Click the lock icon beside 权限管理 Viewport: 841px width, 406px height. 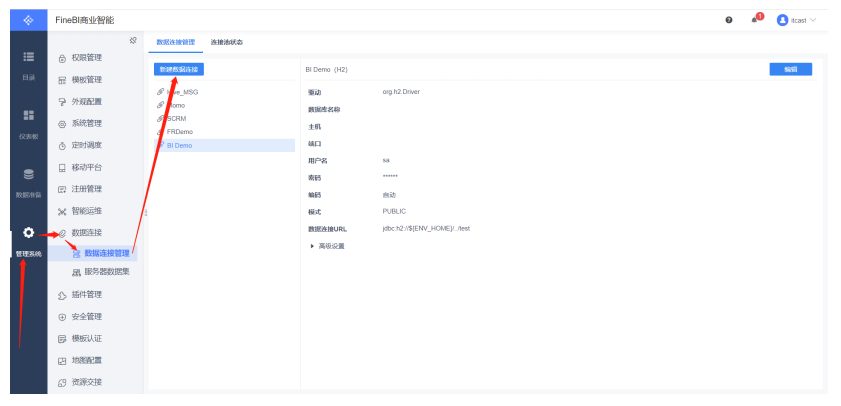62,58
